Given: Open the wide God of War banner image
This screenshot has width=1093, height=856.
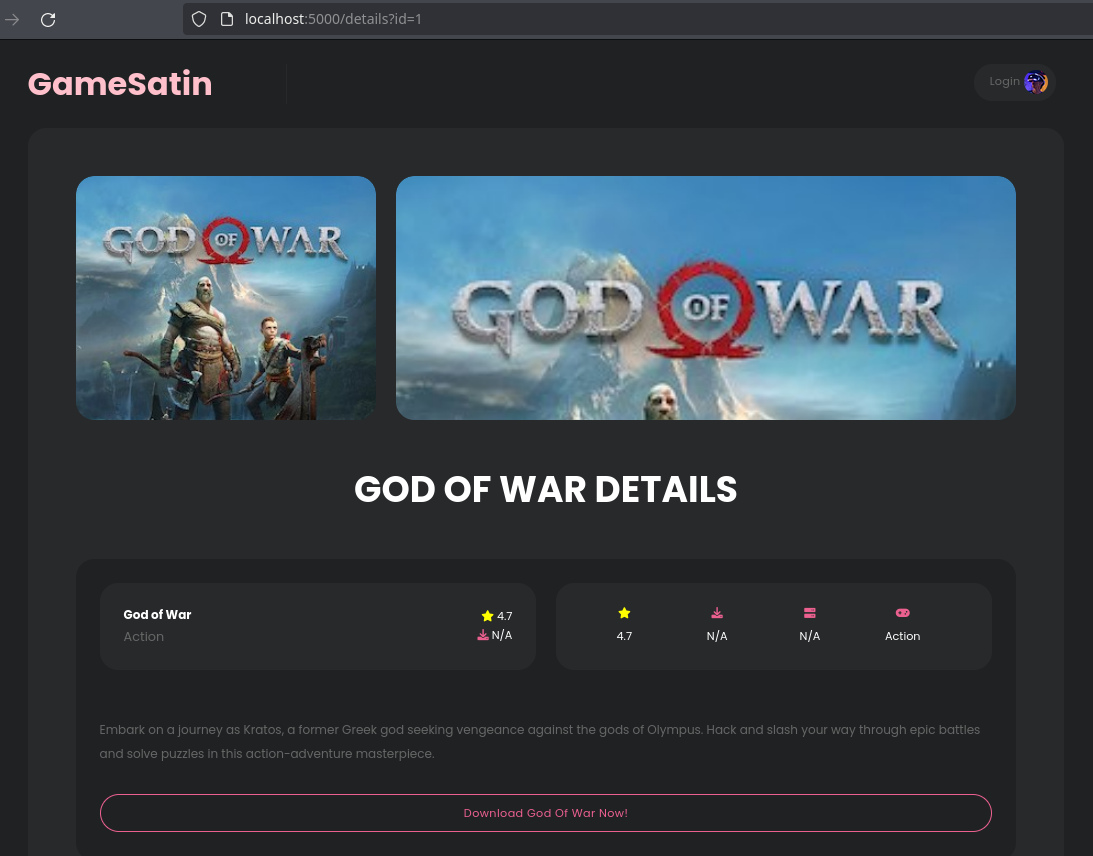Looking at the screenshot, I should tap(705, 298).
